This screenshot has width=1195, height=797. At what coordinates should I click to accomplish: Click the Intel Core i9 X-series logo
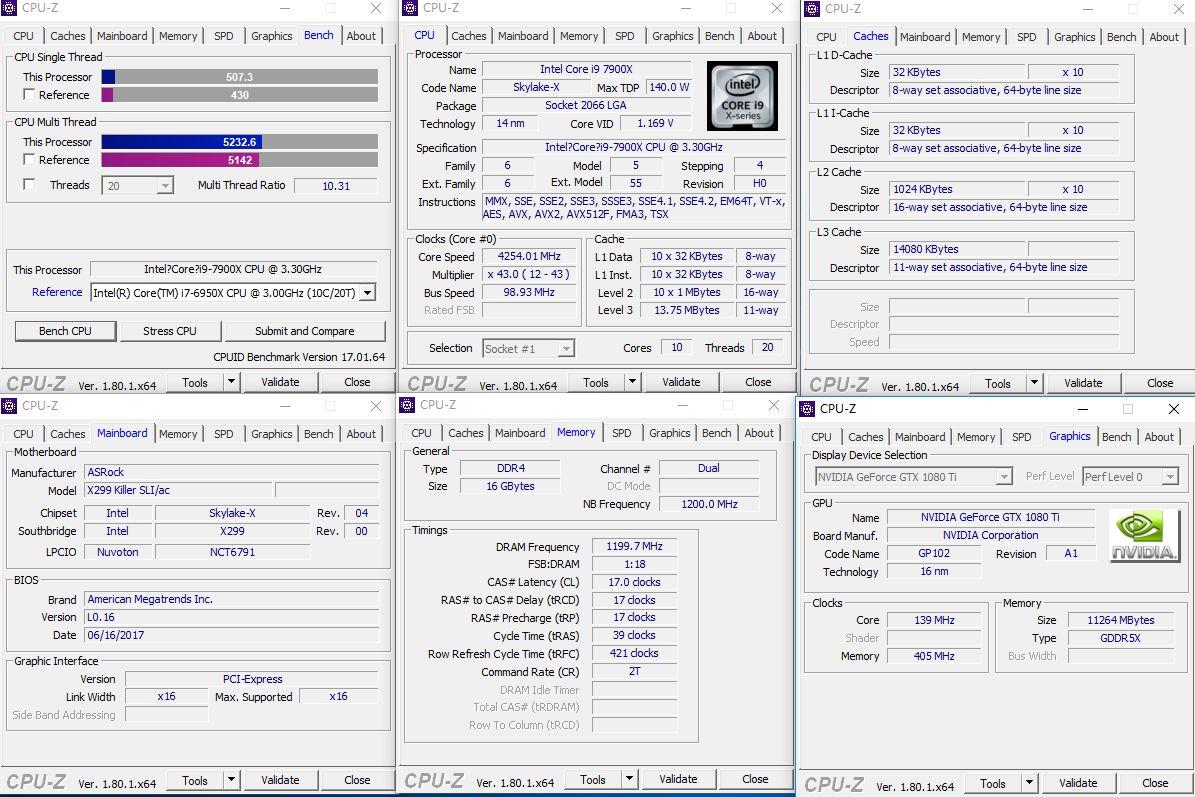[x=742, y=95]
